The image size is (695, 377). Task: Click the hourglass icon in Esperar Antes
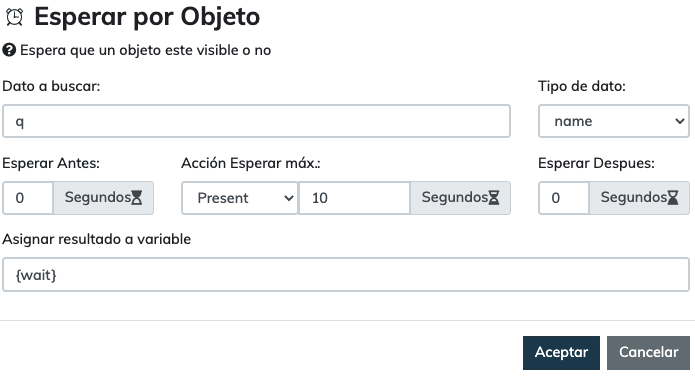(137, 197)
